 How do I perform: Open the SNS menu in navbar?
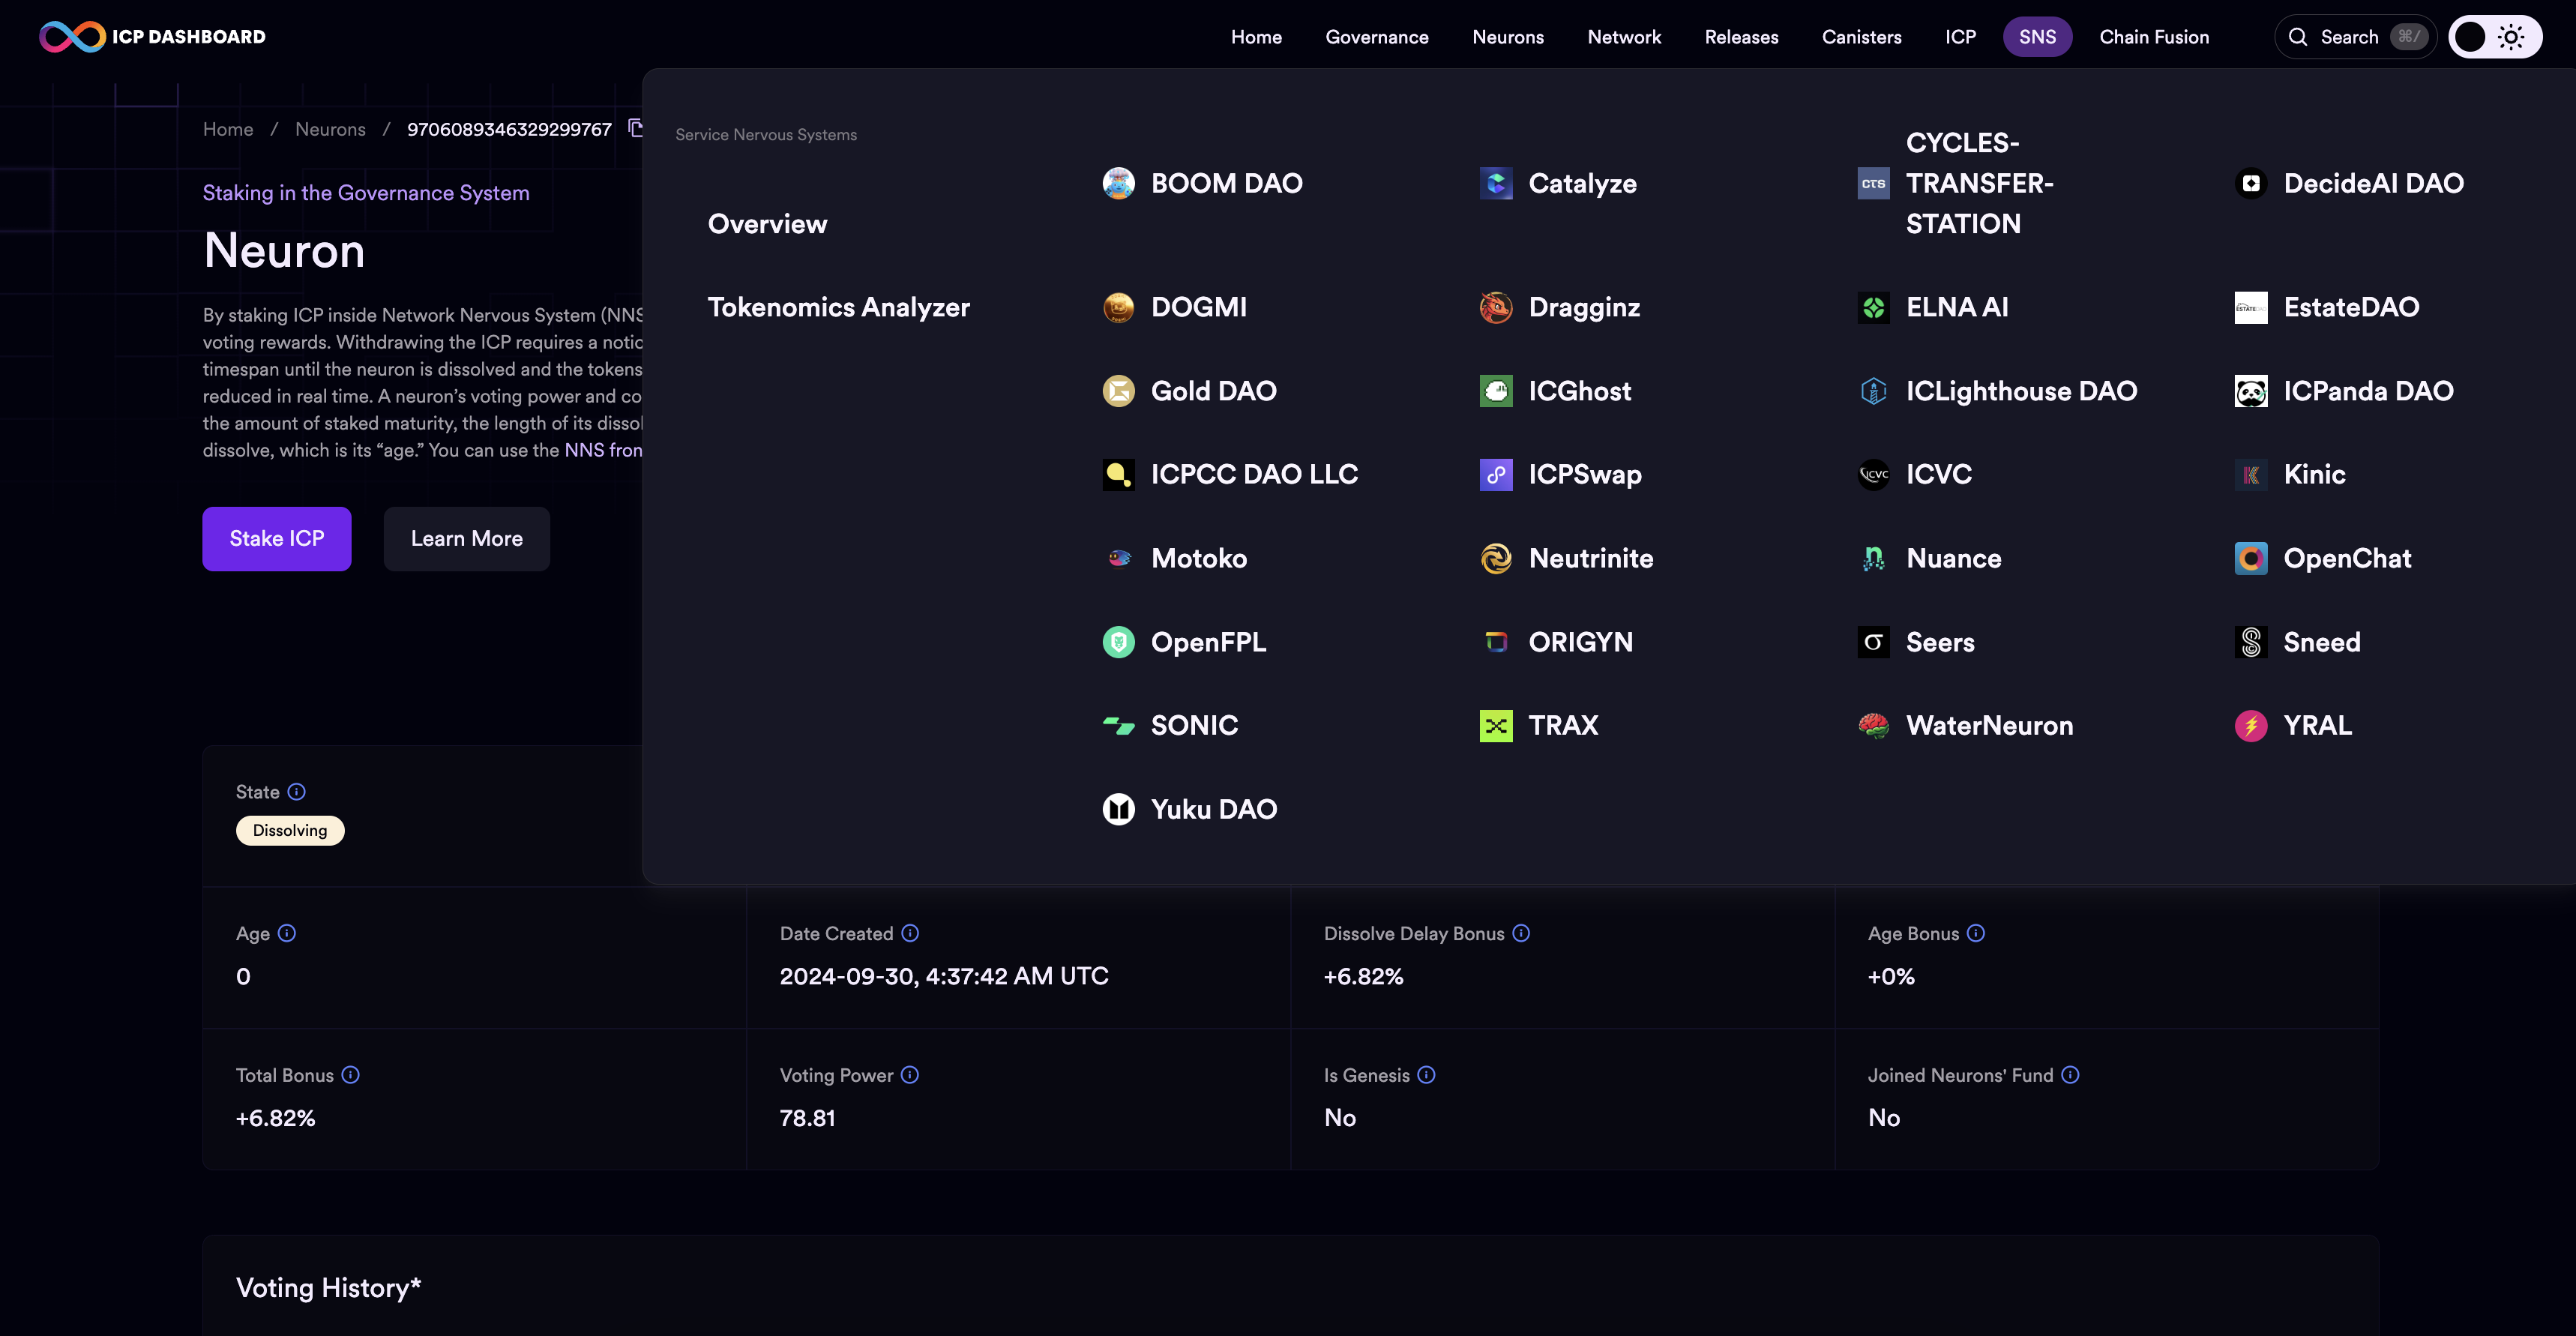point(2037,37)
